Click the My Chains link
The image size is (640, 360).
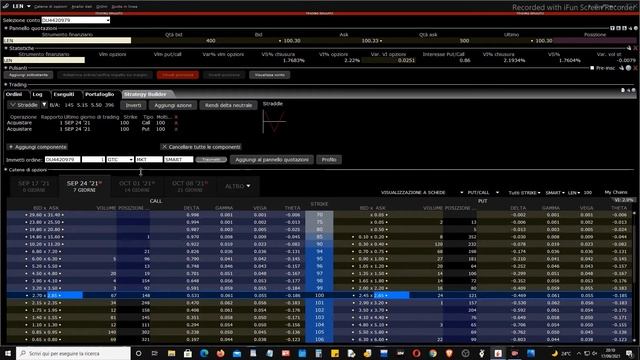pos(616,192)
